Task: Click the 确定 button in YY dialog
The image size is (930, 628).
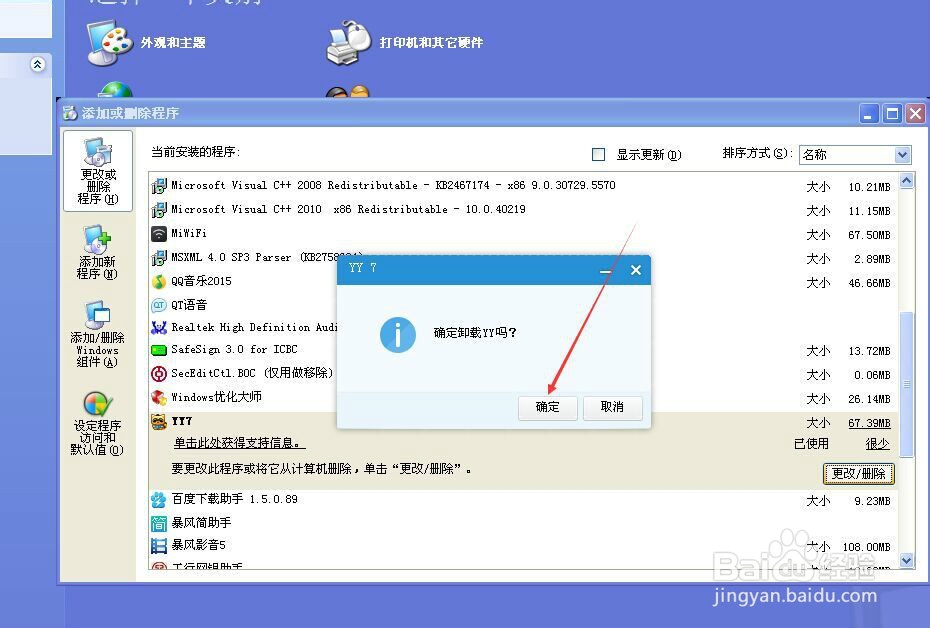Action: tap(547, 407)
